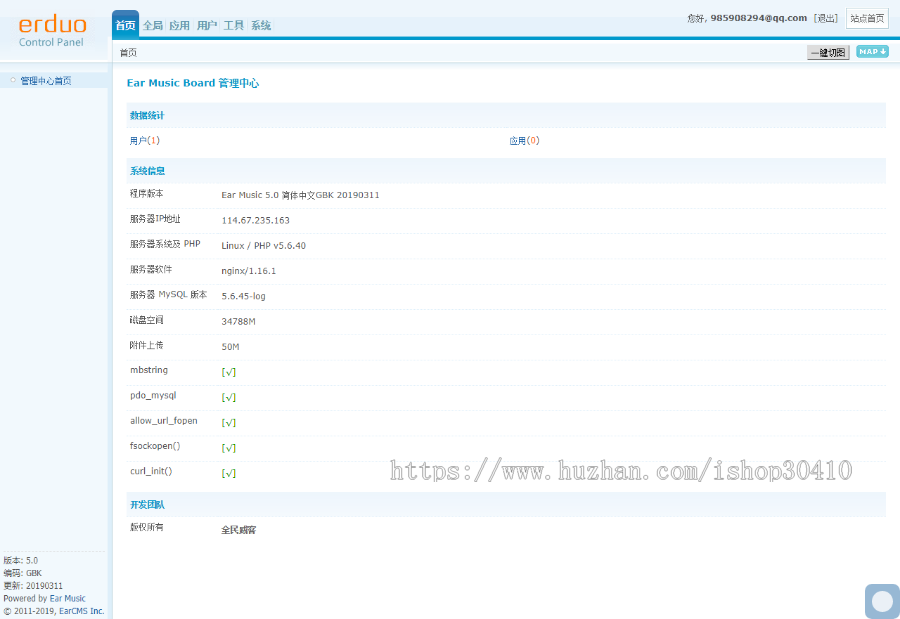This screenshot has width=900, height=619.
Task: Click the 磁盘空间 label
Action: coord(146,320)
